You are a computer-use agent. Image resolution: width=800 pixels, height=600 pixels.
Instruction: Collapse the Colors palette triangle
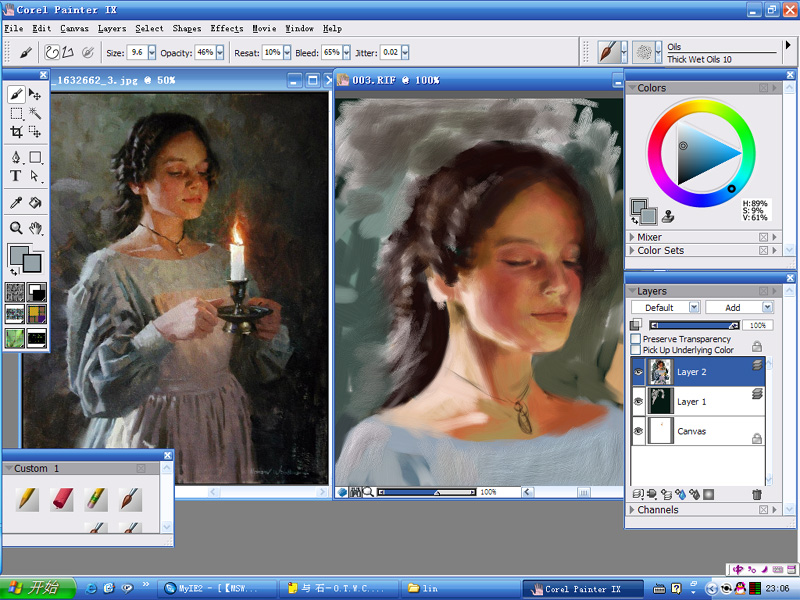coord(632,88)
